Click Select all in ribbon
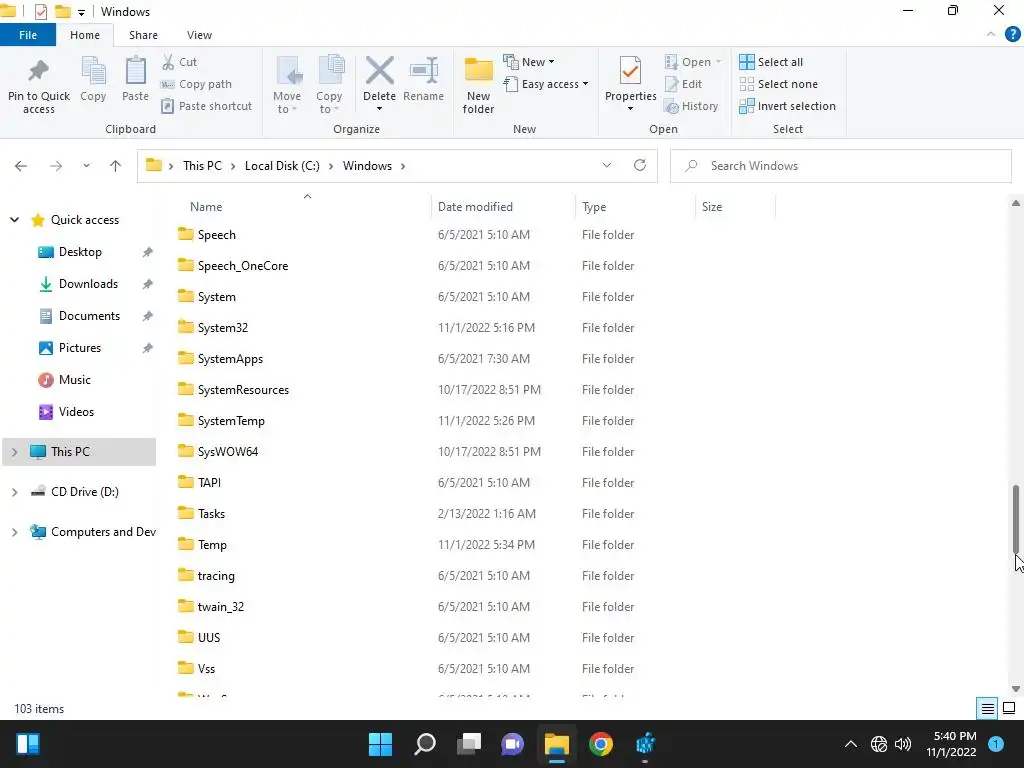 coord(771,62)
